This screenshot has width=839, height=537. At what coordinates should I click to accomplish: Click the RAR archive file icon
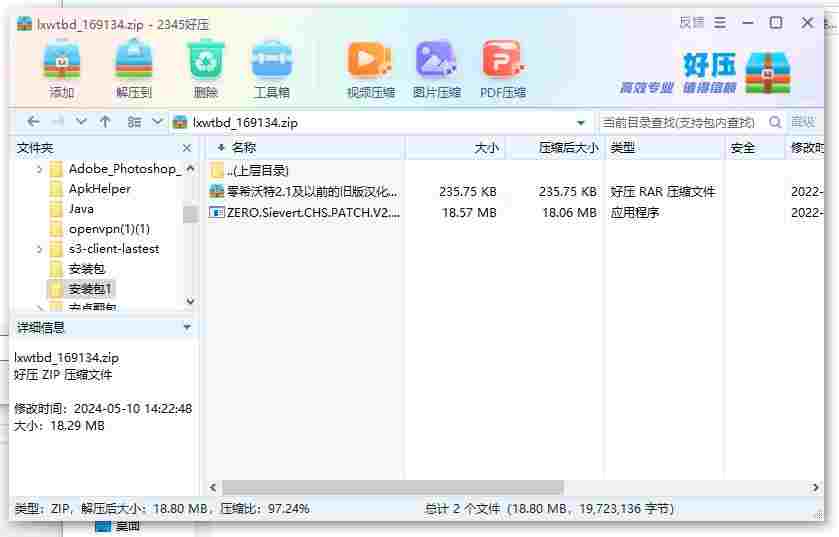point(217,191)
